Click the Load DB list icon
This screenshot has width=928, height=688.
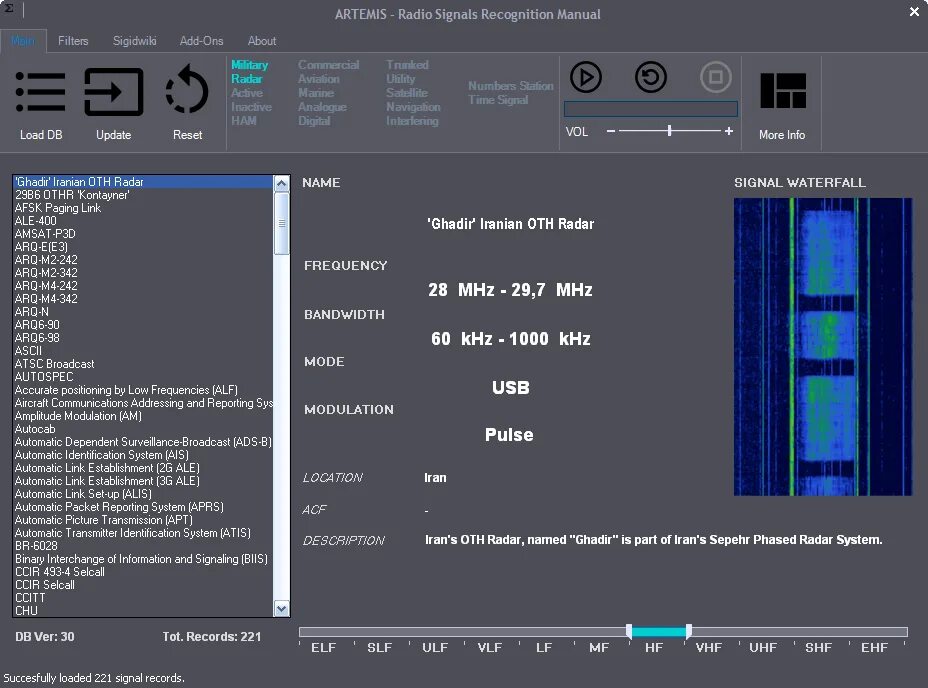coord(40,92)
